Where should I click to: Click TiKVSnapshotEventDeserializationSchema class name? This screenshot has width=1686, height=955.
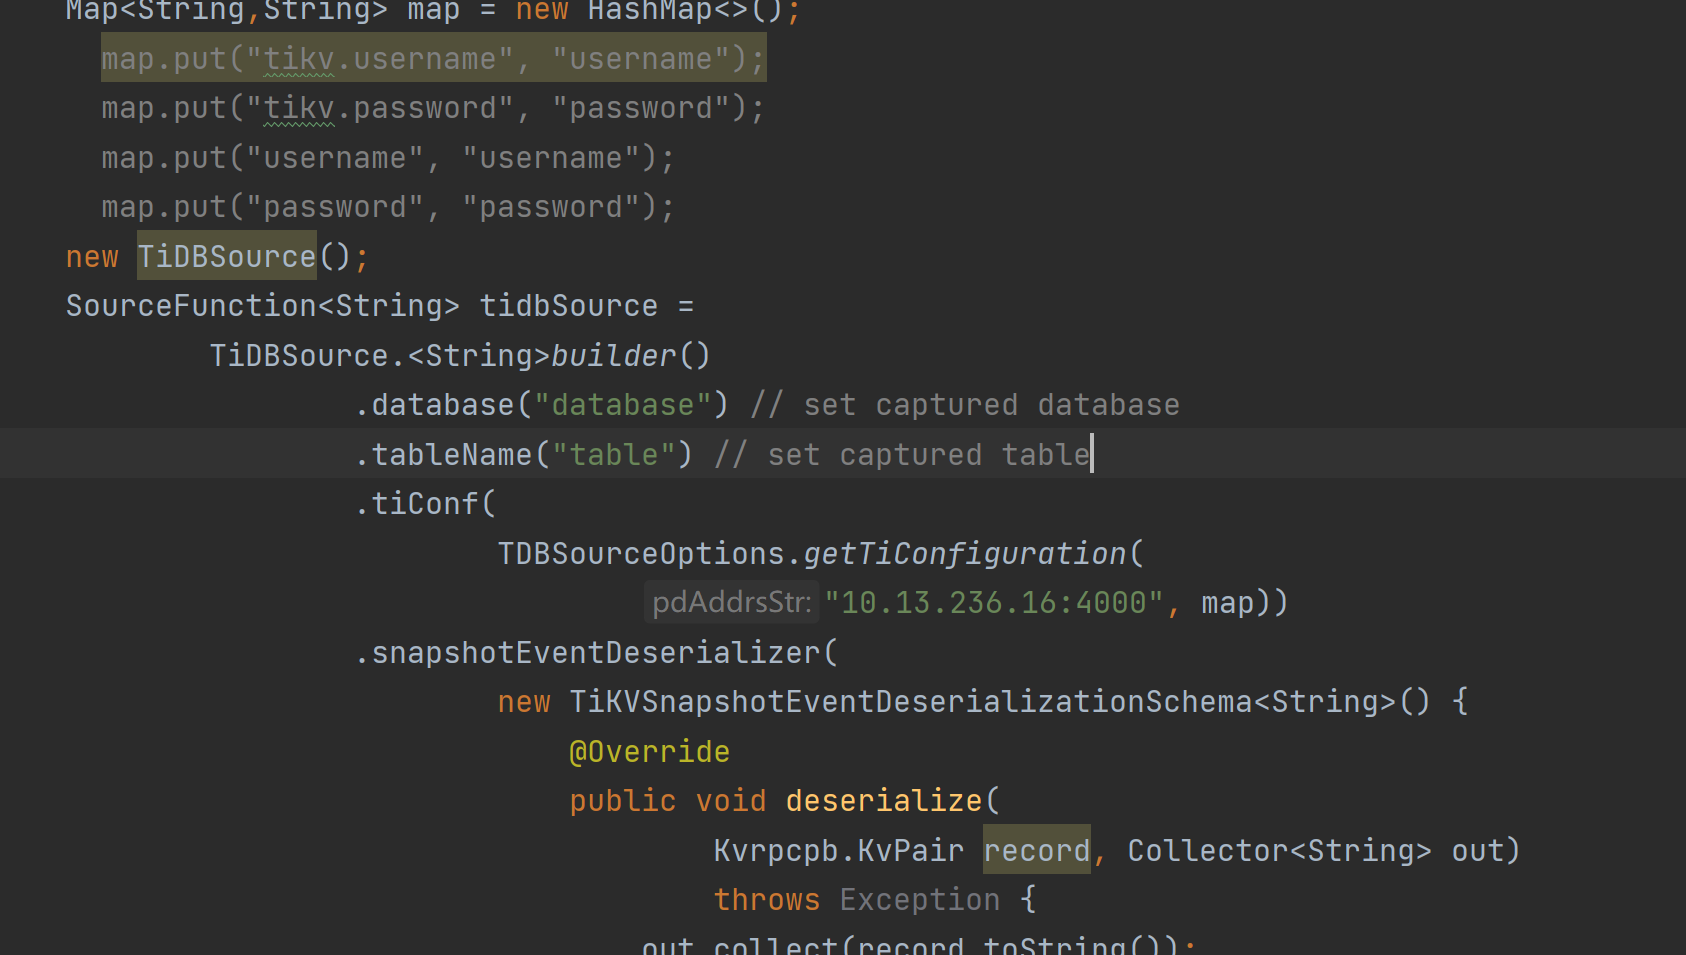[910, 701]
